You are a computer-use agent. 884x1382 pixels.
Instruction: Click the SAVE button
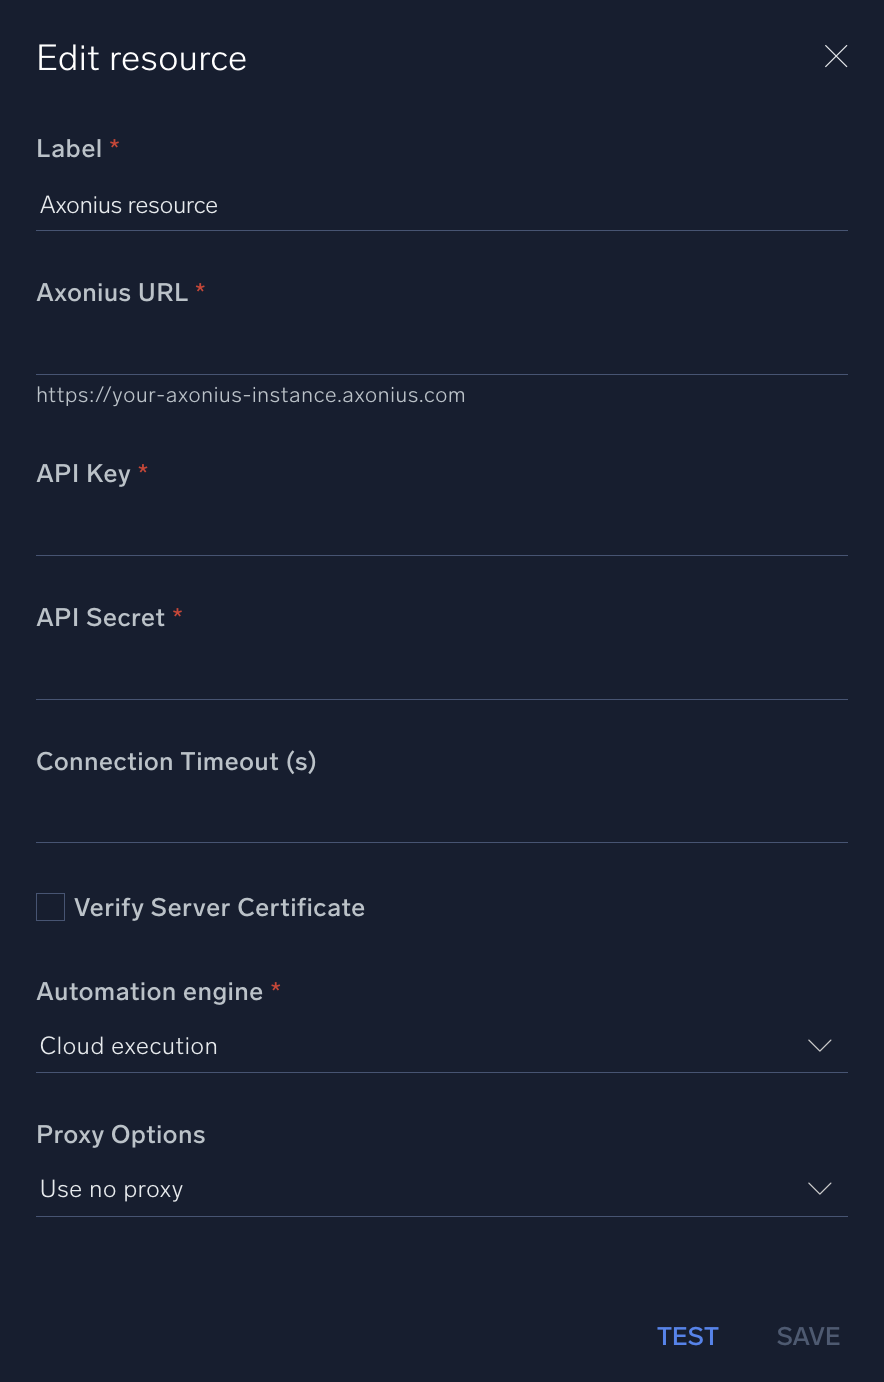click(807, 1336)
